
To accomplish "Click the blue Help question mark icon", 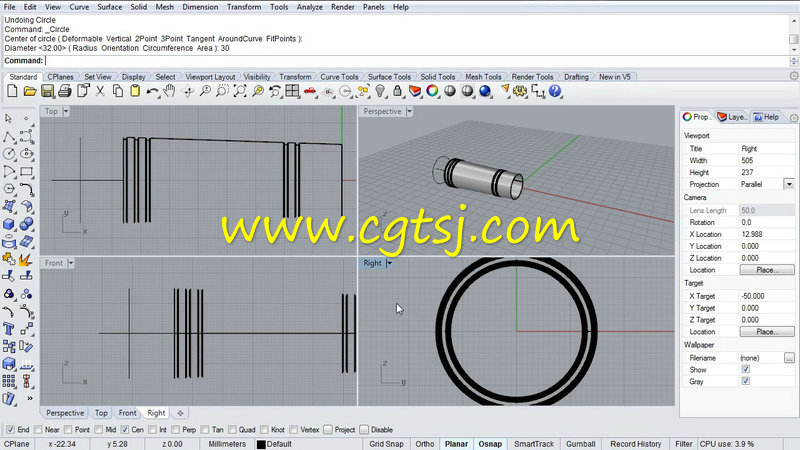I will 555,91.
